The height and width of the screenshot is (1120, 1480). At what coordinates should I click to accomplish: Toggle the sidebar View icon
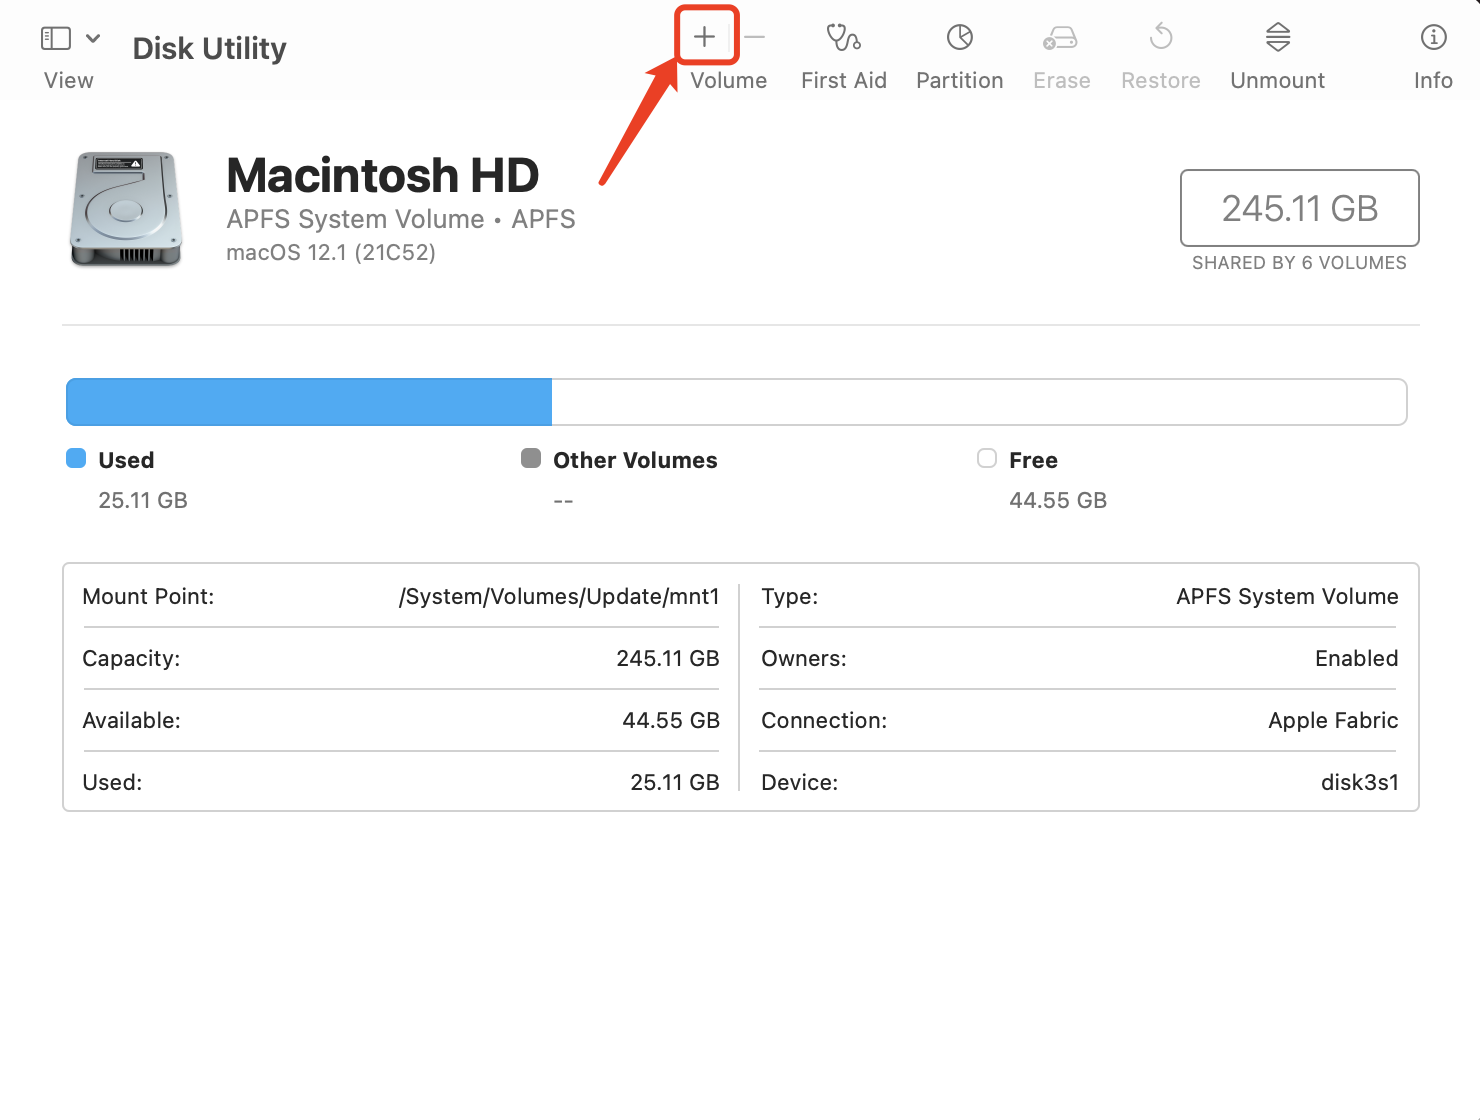click(x=56, y=38)
